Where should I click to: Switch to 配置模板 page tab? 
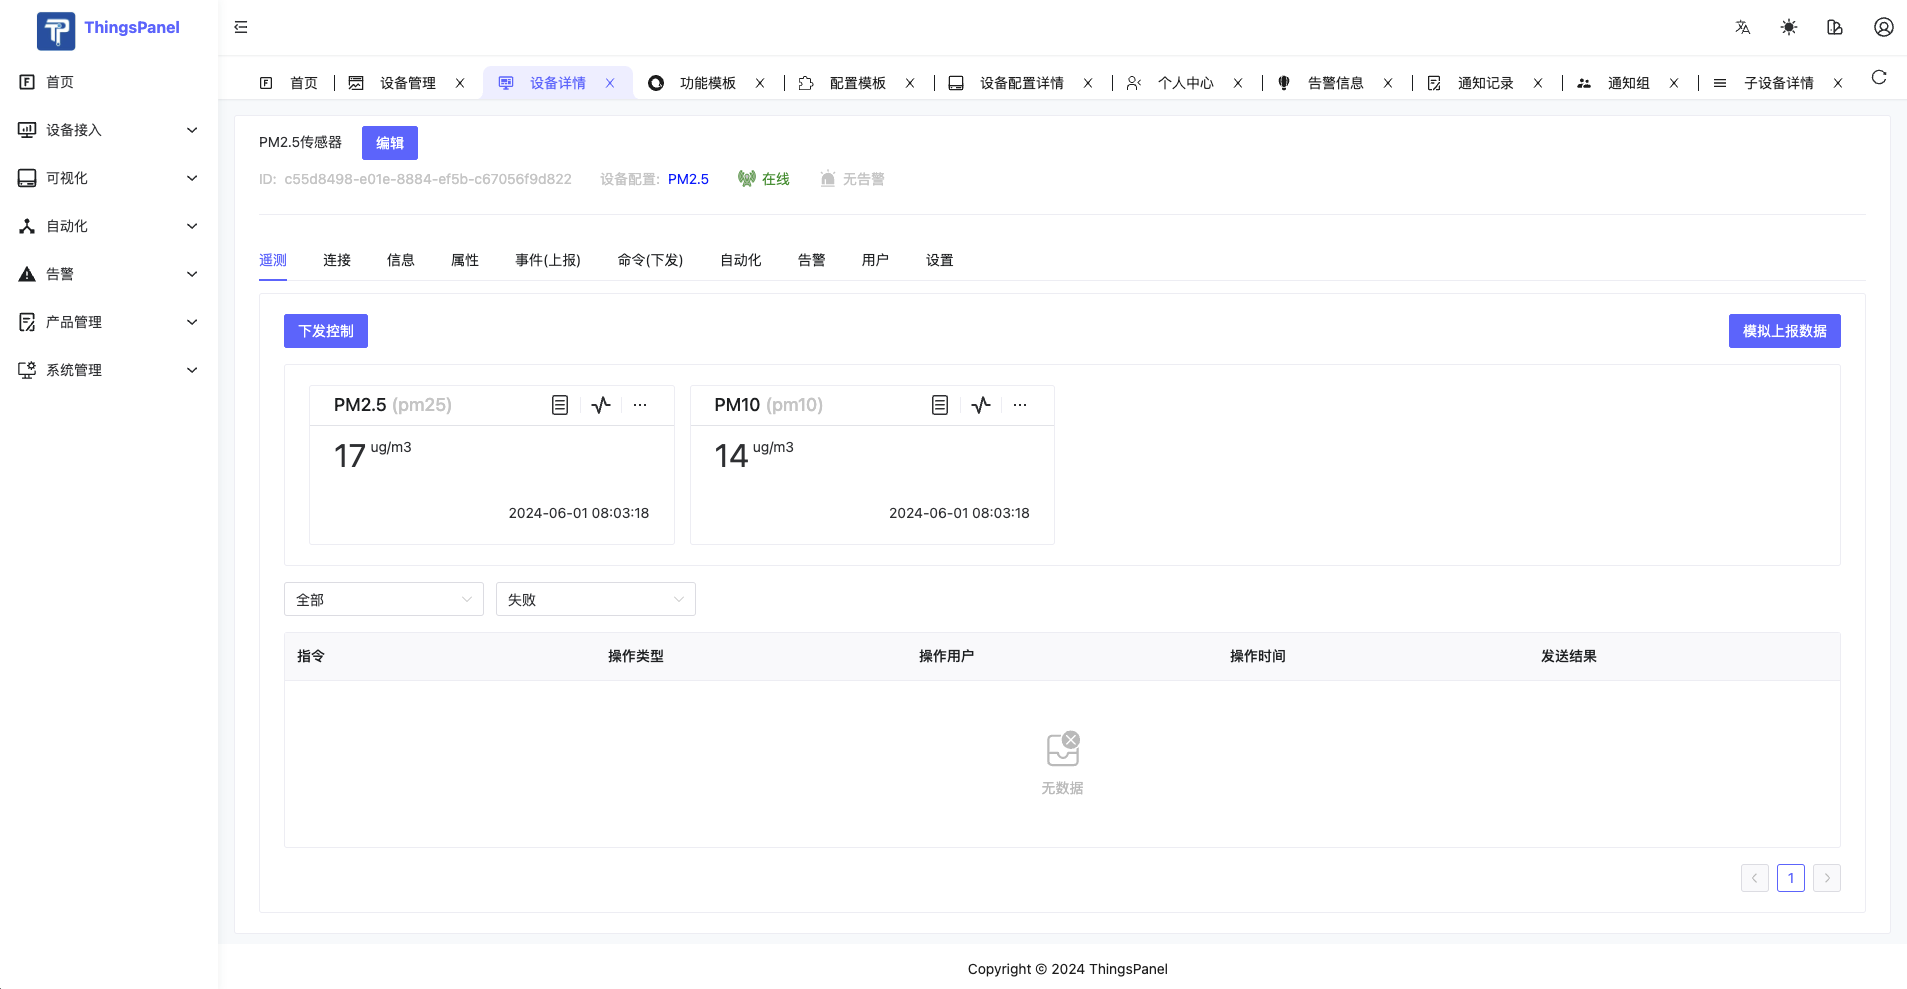[x=857, y=83]
